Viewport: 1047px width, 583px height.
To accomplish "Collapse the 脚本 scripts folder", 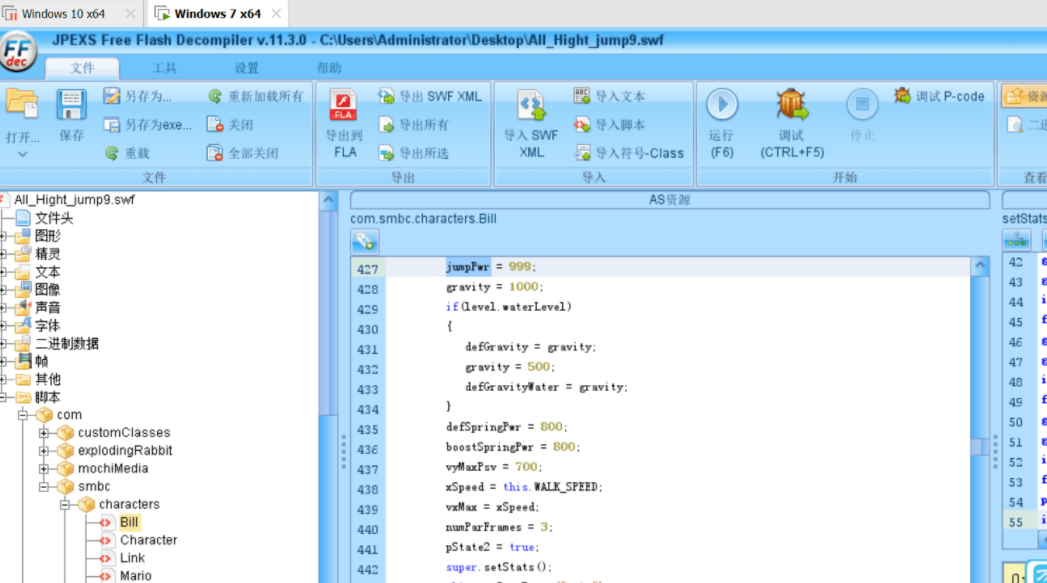I will (x=3, y=397).
